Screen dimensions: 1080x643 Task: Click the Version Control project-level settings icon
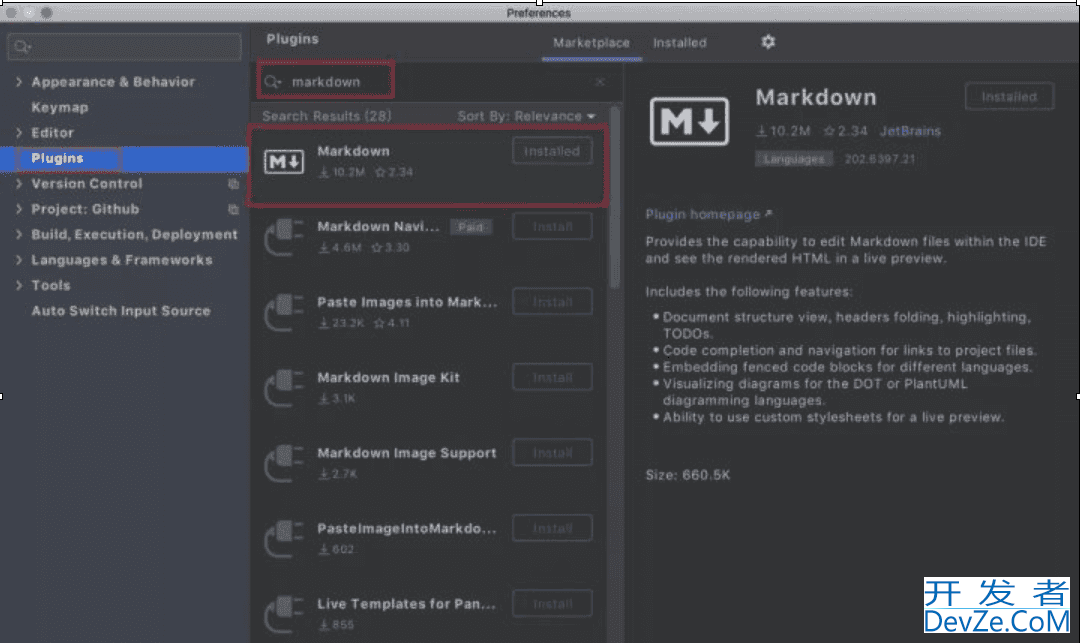coord(233,184)
